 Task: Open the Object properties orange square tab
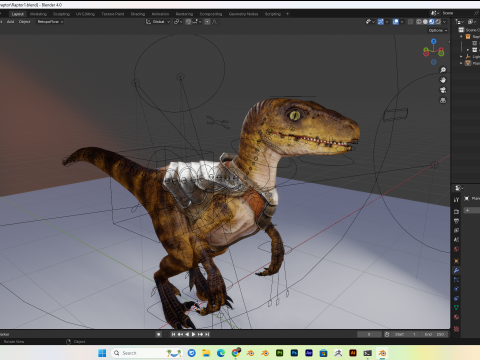456,261
